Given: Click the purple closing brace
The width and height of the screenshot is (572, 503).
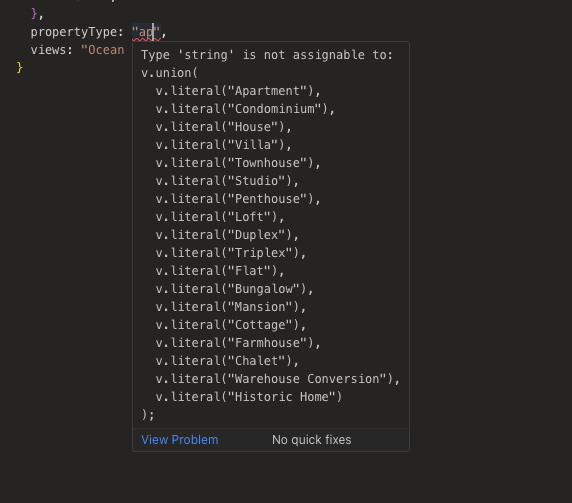Looking at the screenshot, I should (x=34, y=14).
